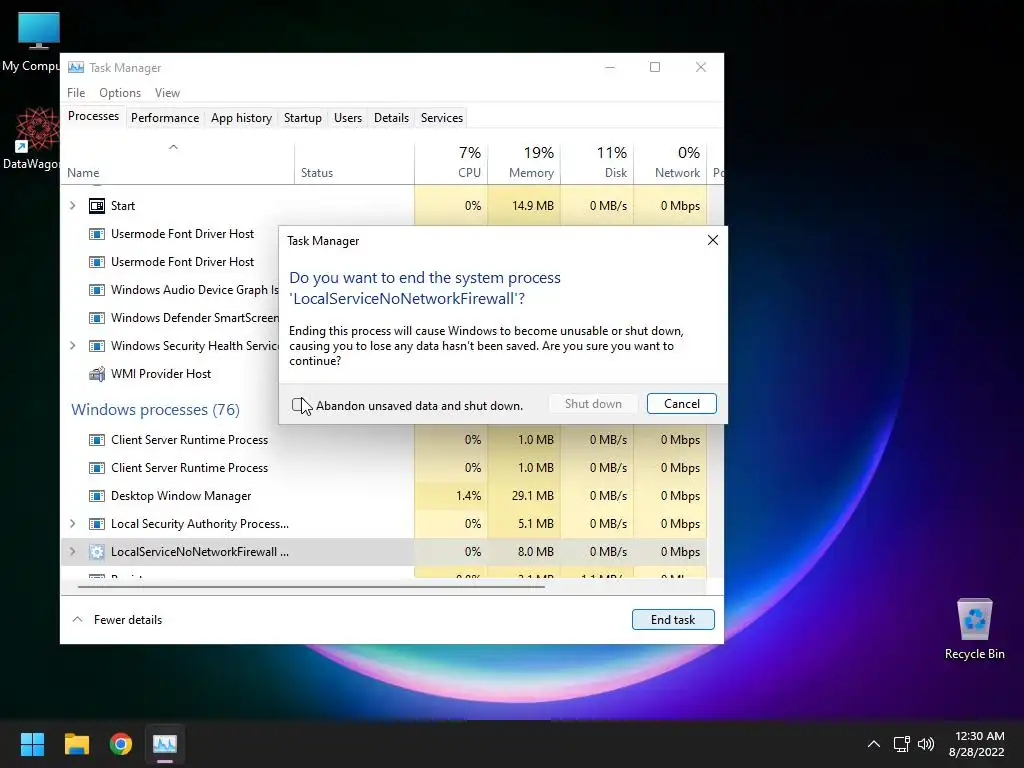
Task: Sort by Disk usage column
Action: click(x=597, y=162)
